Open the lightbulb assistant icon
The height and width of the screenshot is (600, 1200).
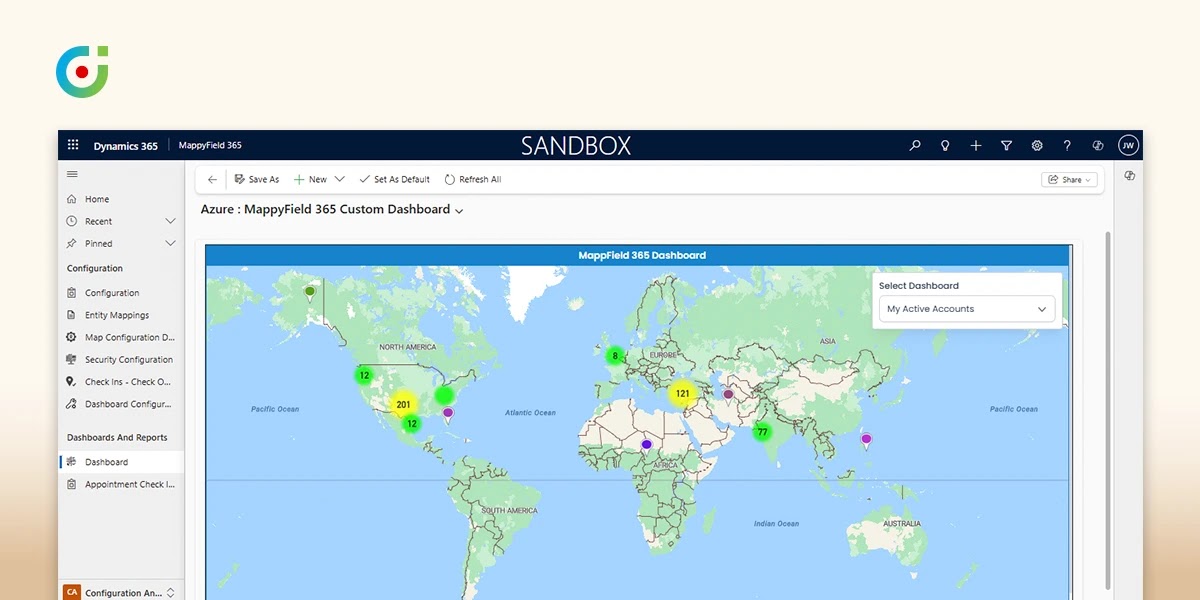(945, 145)
